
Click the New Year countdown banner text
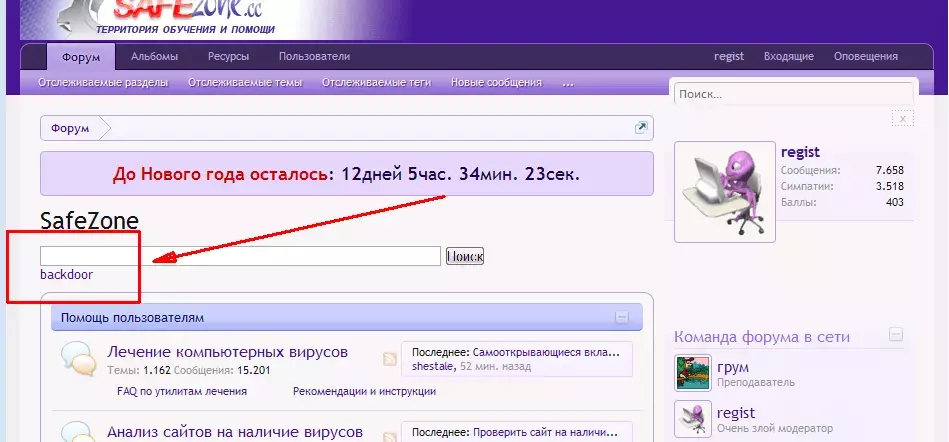pyautogui.click(x=346, y=174)
